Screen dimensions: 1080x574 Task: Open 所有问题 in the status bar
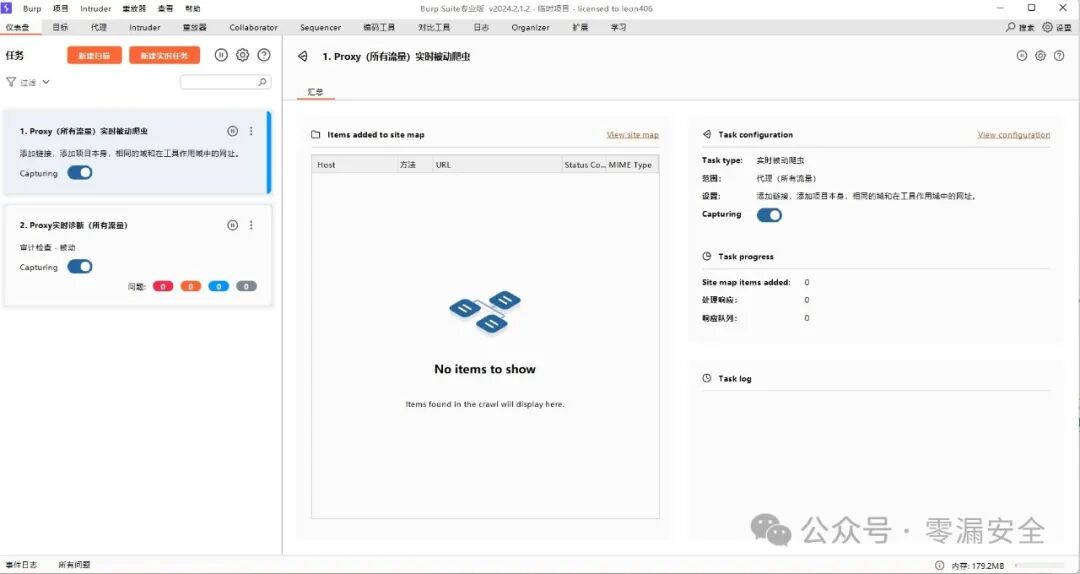point(74,565)
